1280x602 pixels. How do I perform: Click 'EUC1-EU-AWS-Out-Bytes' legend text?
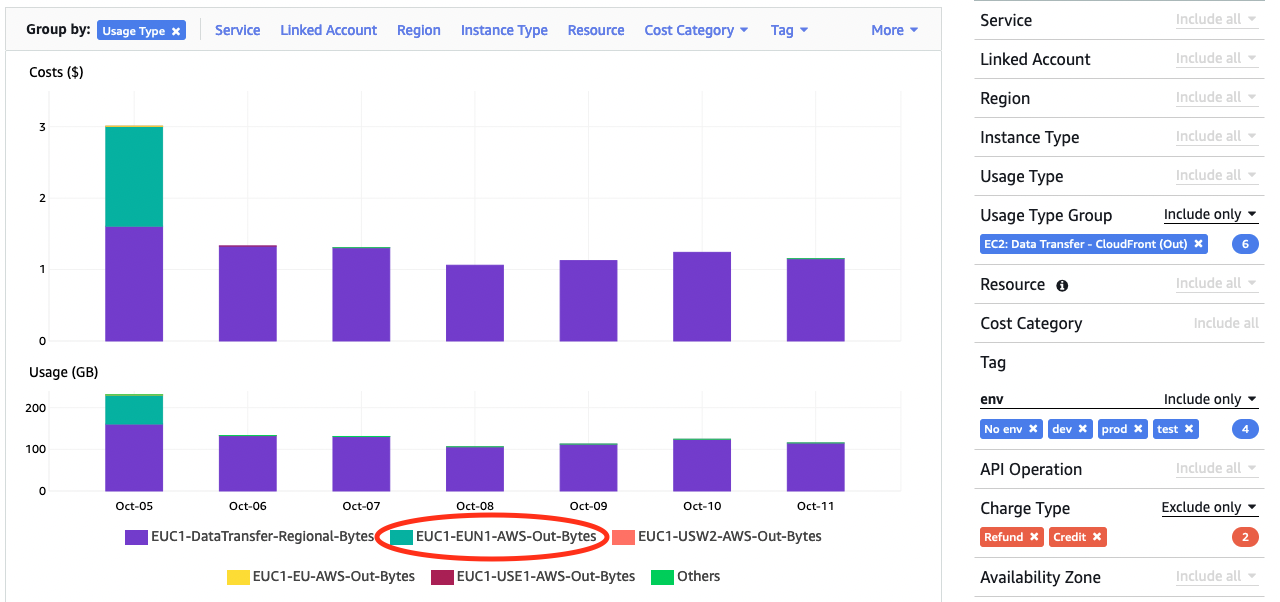tap(334, 576)
